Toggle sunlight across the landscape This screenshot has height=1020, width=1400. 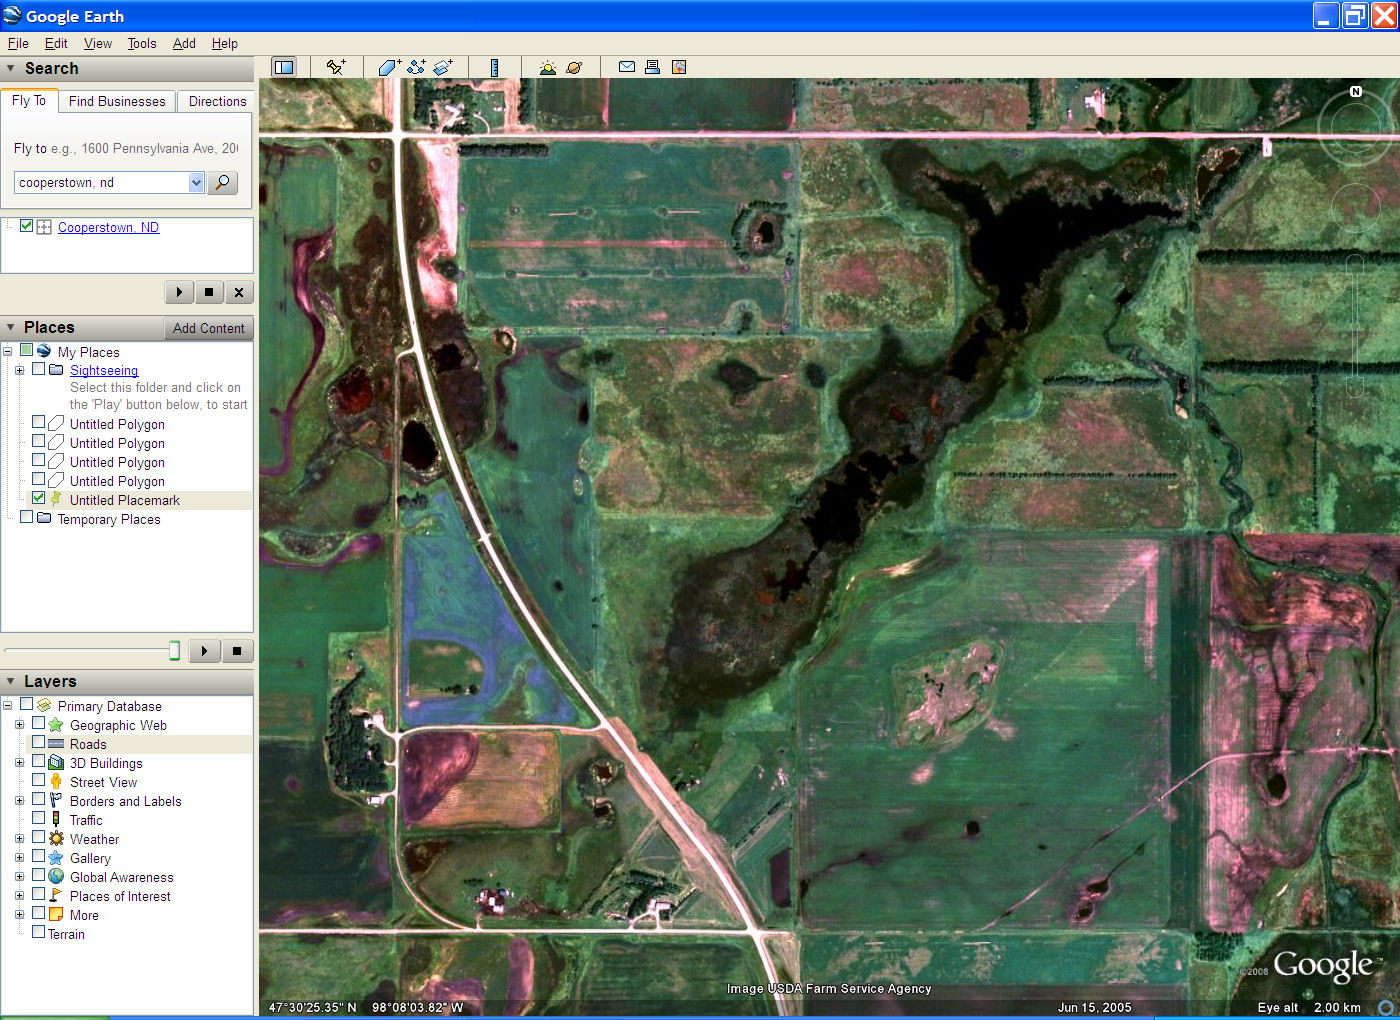(x=547, y=67)
